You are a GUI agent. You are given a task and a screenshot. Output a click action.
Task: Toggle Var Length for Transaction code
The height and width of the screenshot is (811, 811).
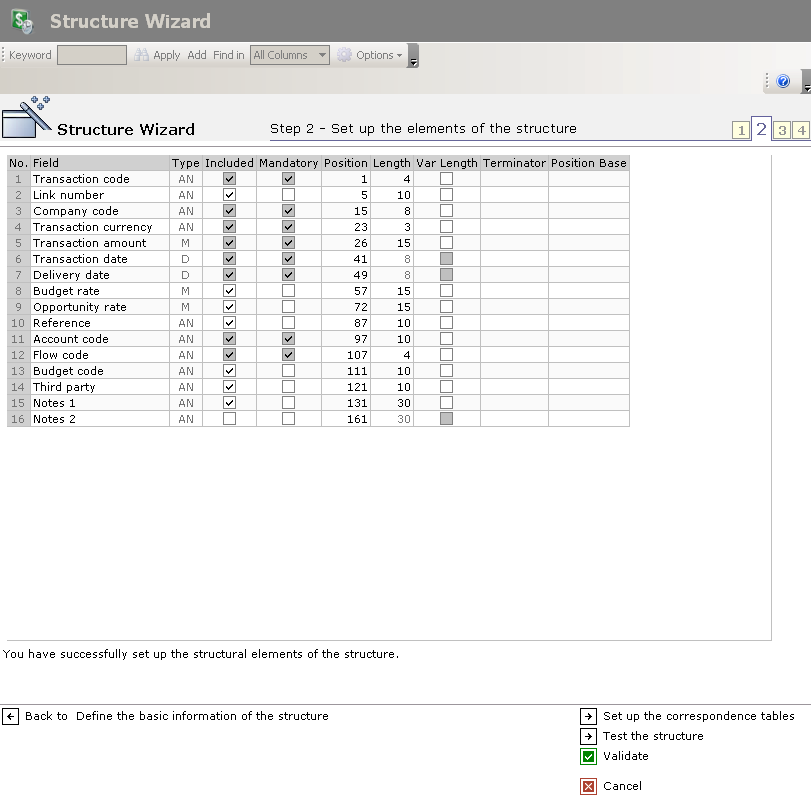coord(446,179)
